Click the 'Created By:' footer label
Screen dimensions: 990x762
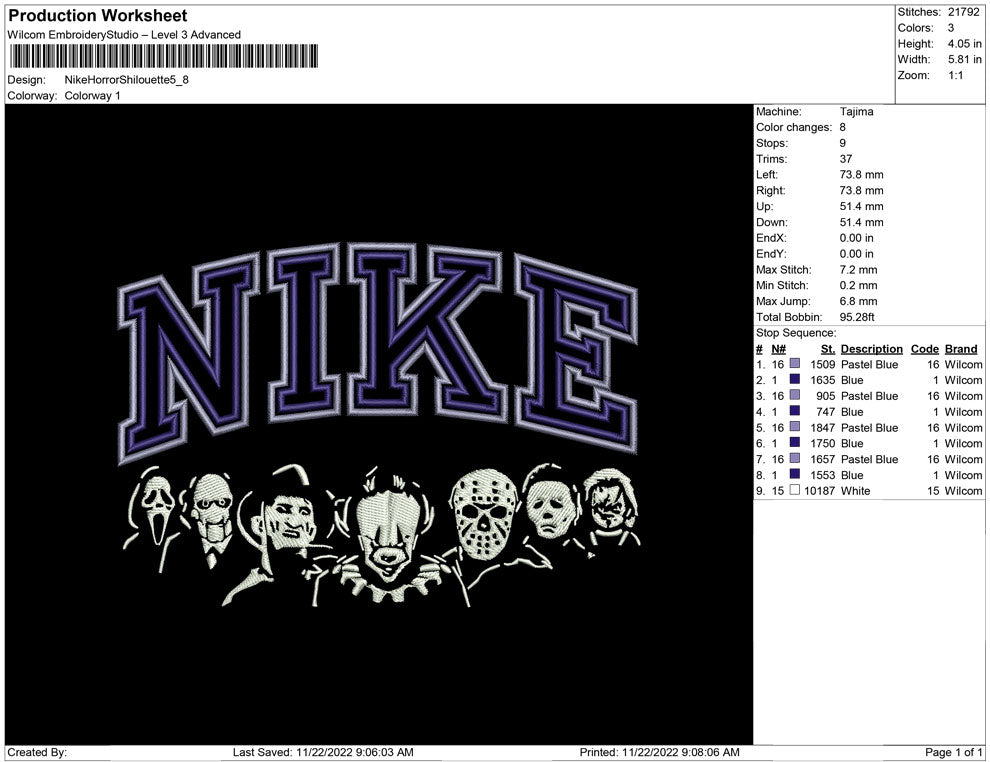click(37, 752)
